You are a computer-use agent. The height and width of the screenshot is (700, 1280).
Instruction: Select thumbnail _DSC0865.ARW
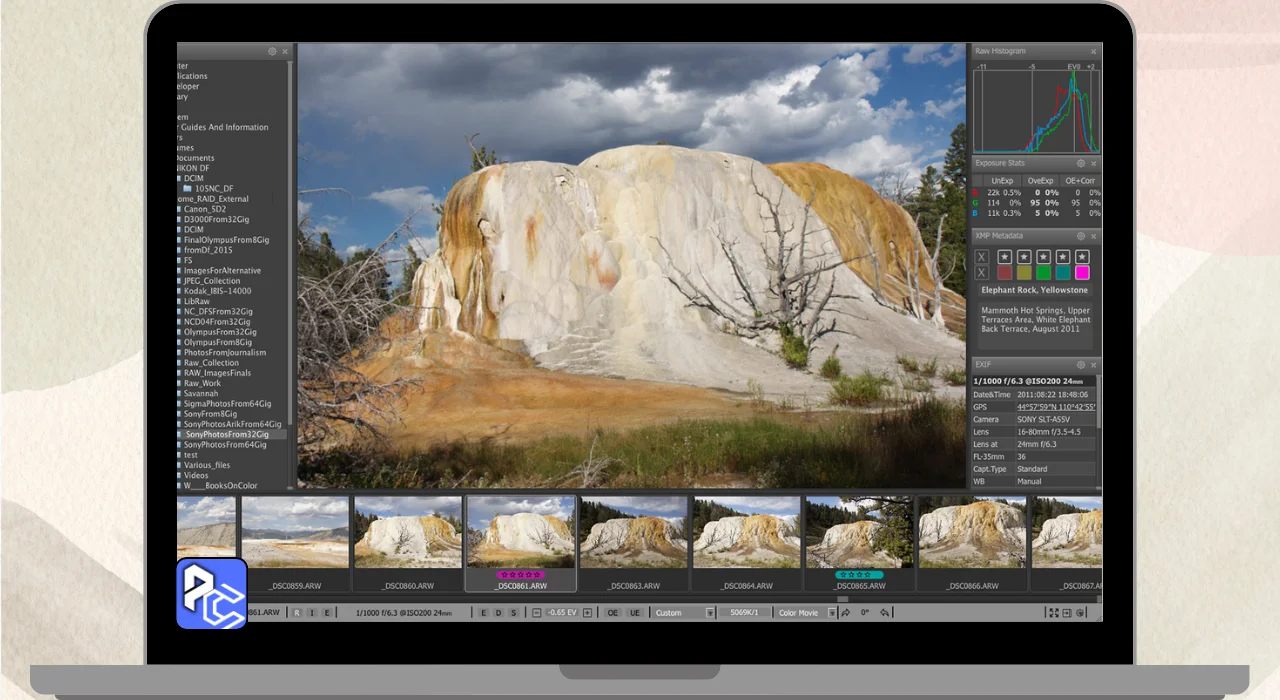pos(860,541)
